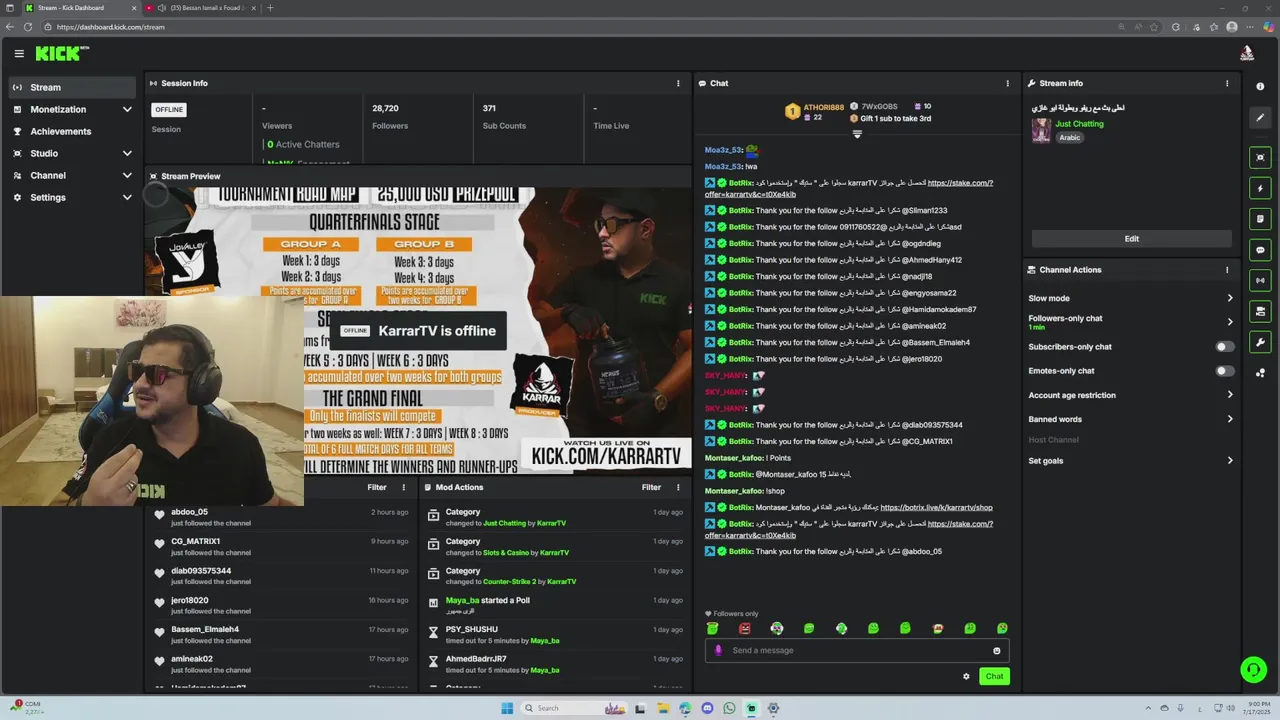Insert the angry red emote

[744, 628]
